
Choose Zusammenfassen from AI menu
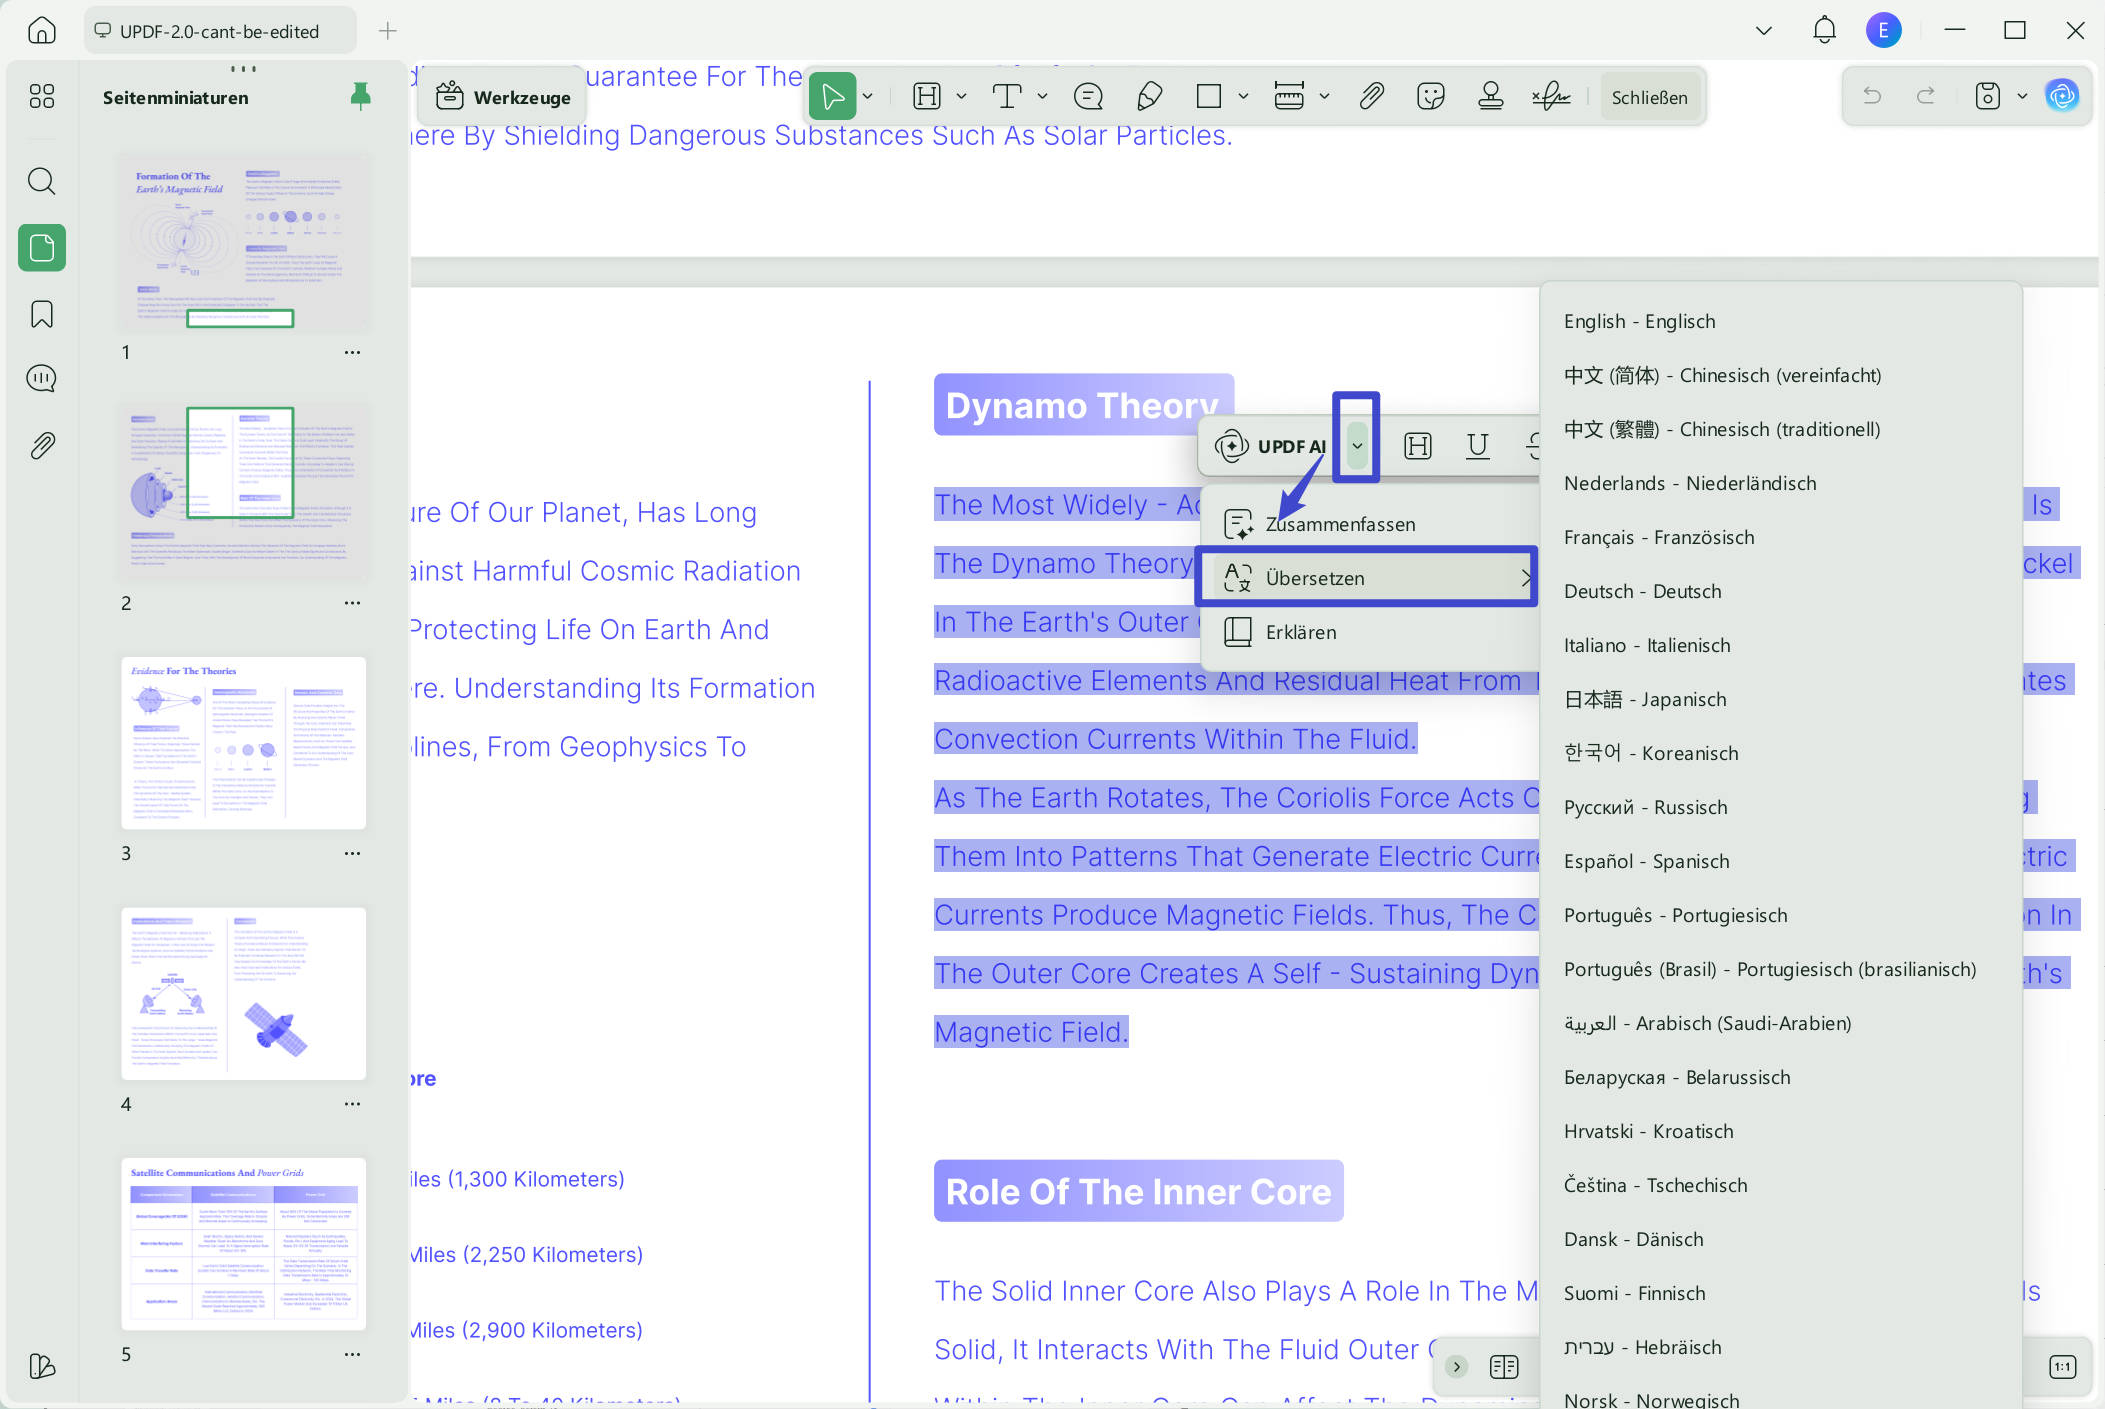(1368, 524)
